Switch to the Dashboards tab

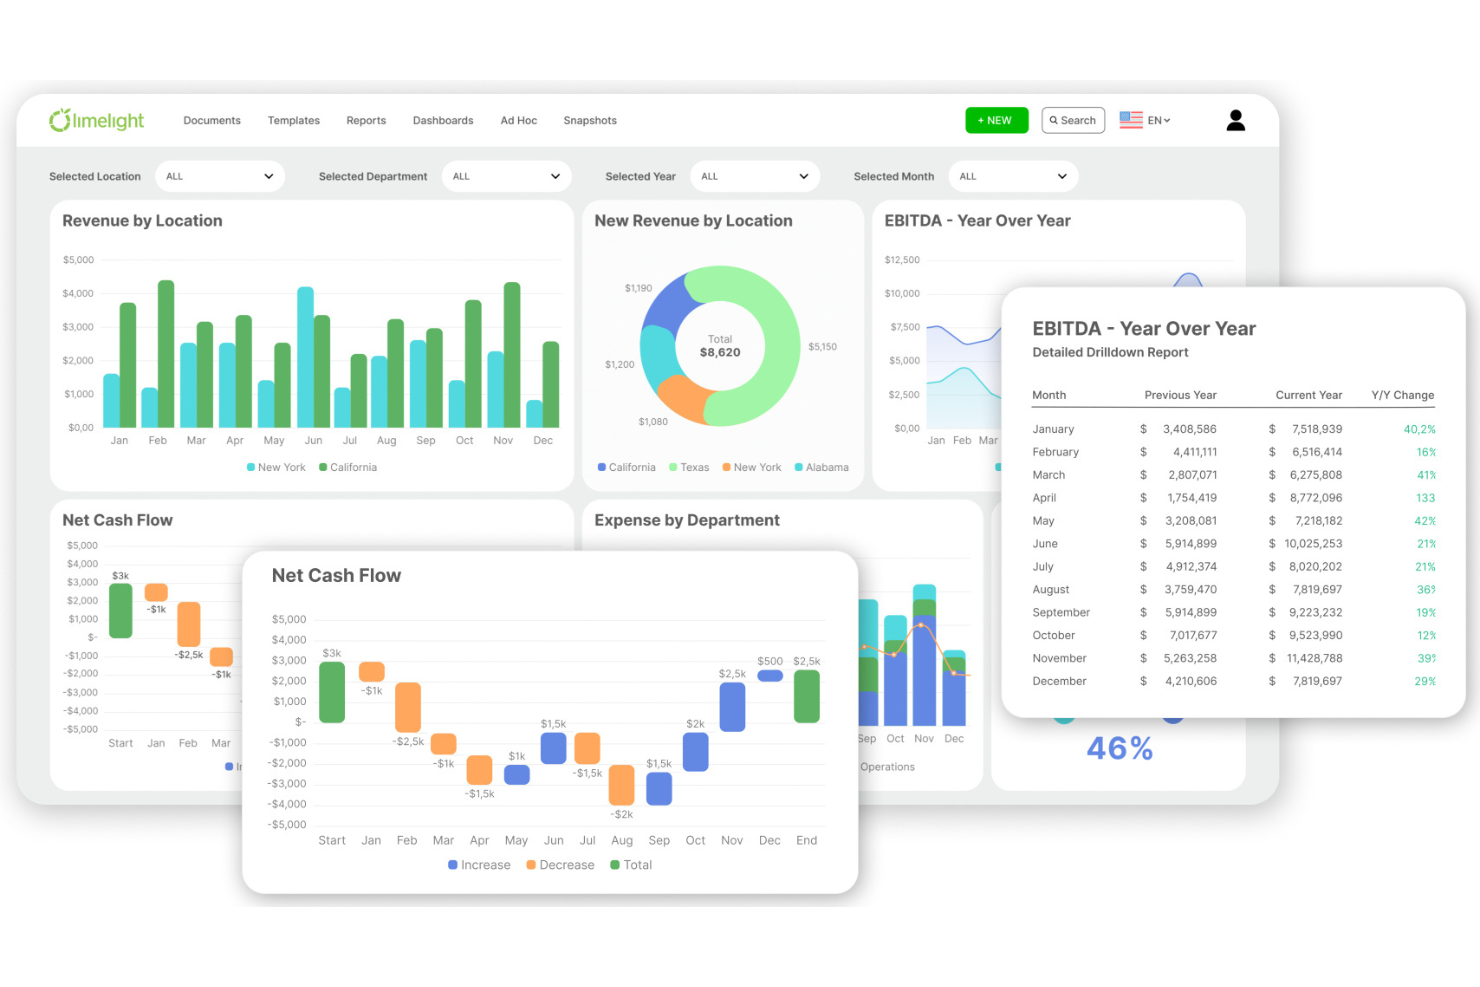coord(443,120)
